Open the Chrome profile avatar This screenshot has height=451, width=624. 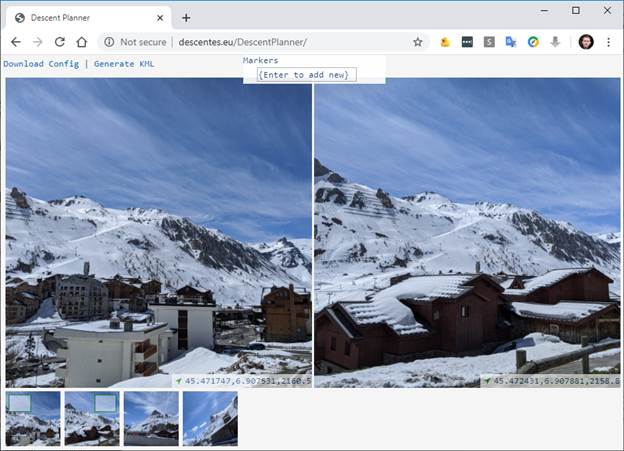[586, 42]
